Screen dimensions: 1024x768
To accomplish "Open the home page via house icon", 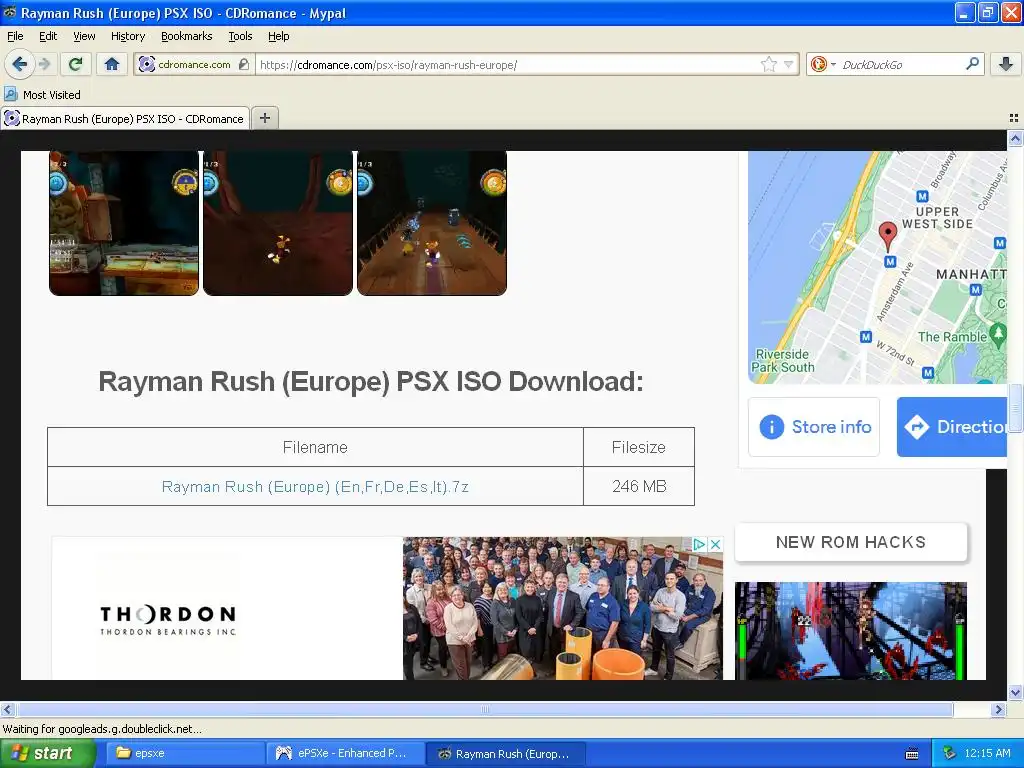I will [x=112, y=64].
